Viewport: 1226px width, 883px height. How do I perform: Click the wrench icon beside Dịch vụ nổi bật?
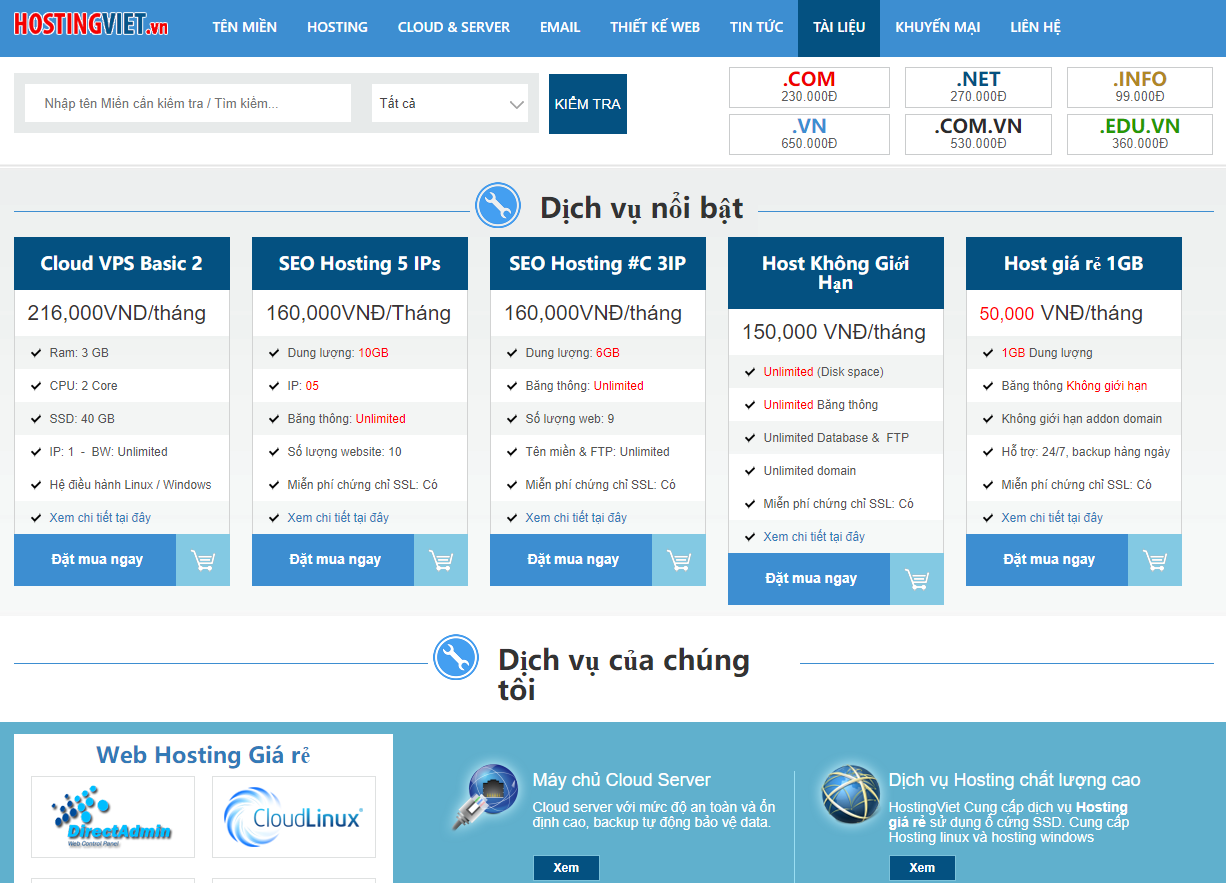coord(498,204)
